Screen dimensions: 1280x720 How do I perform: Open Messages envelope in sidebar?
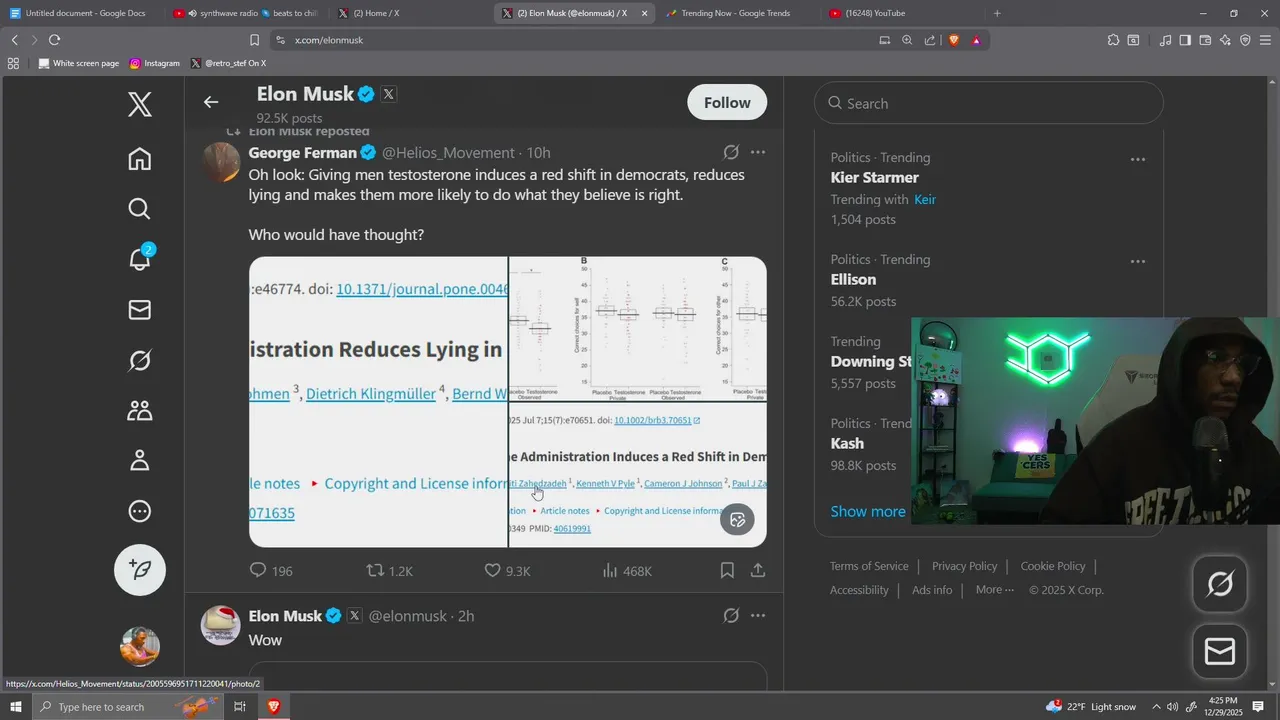tap(140, 310)
